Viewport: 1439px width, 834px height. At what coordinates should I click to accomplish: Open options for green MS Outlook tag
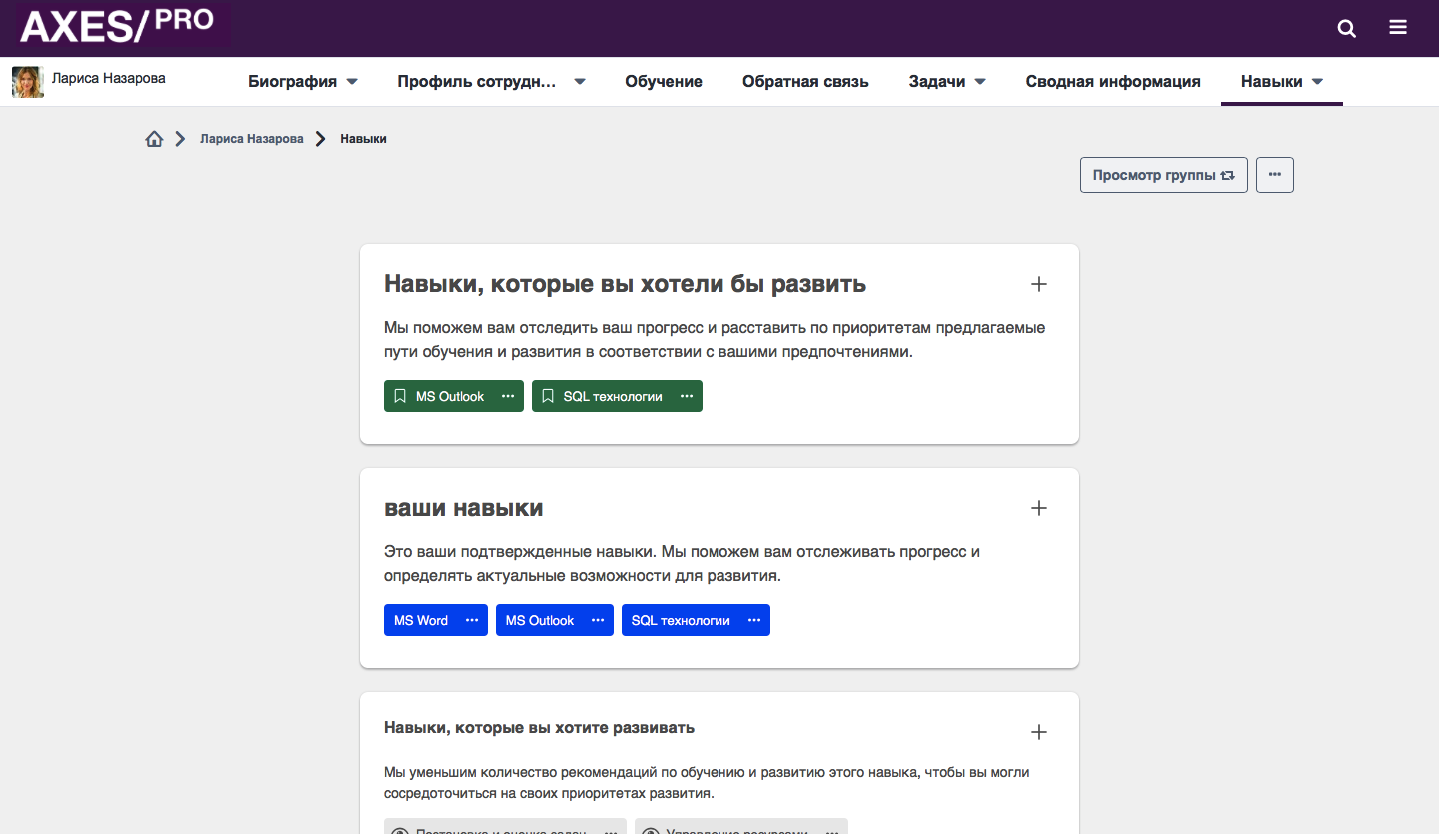(x=508, y=396)
